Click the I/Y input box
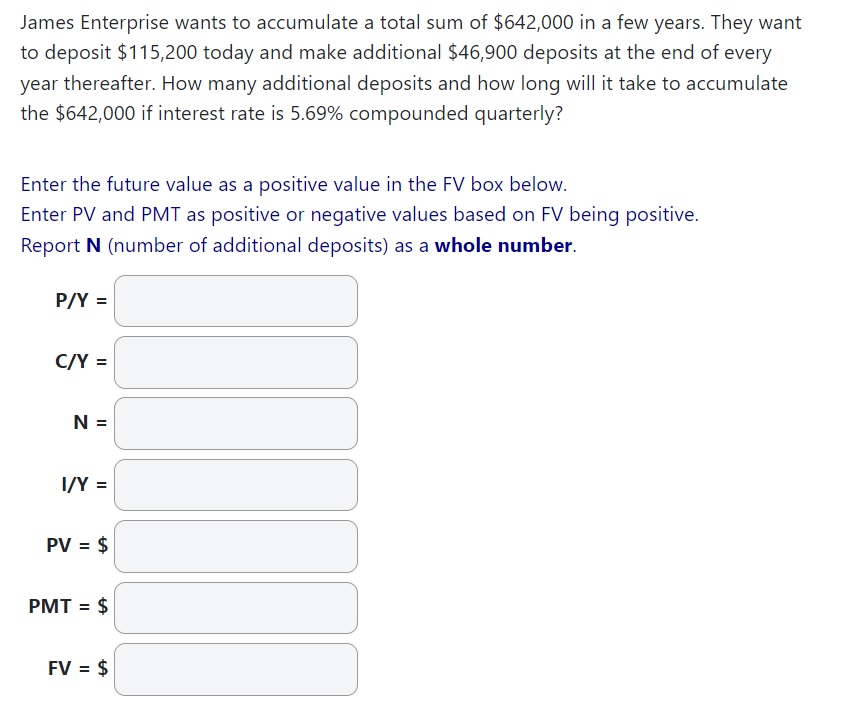The height and width of the screenshot is (713, 865). (x=236, y=485)
